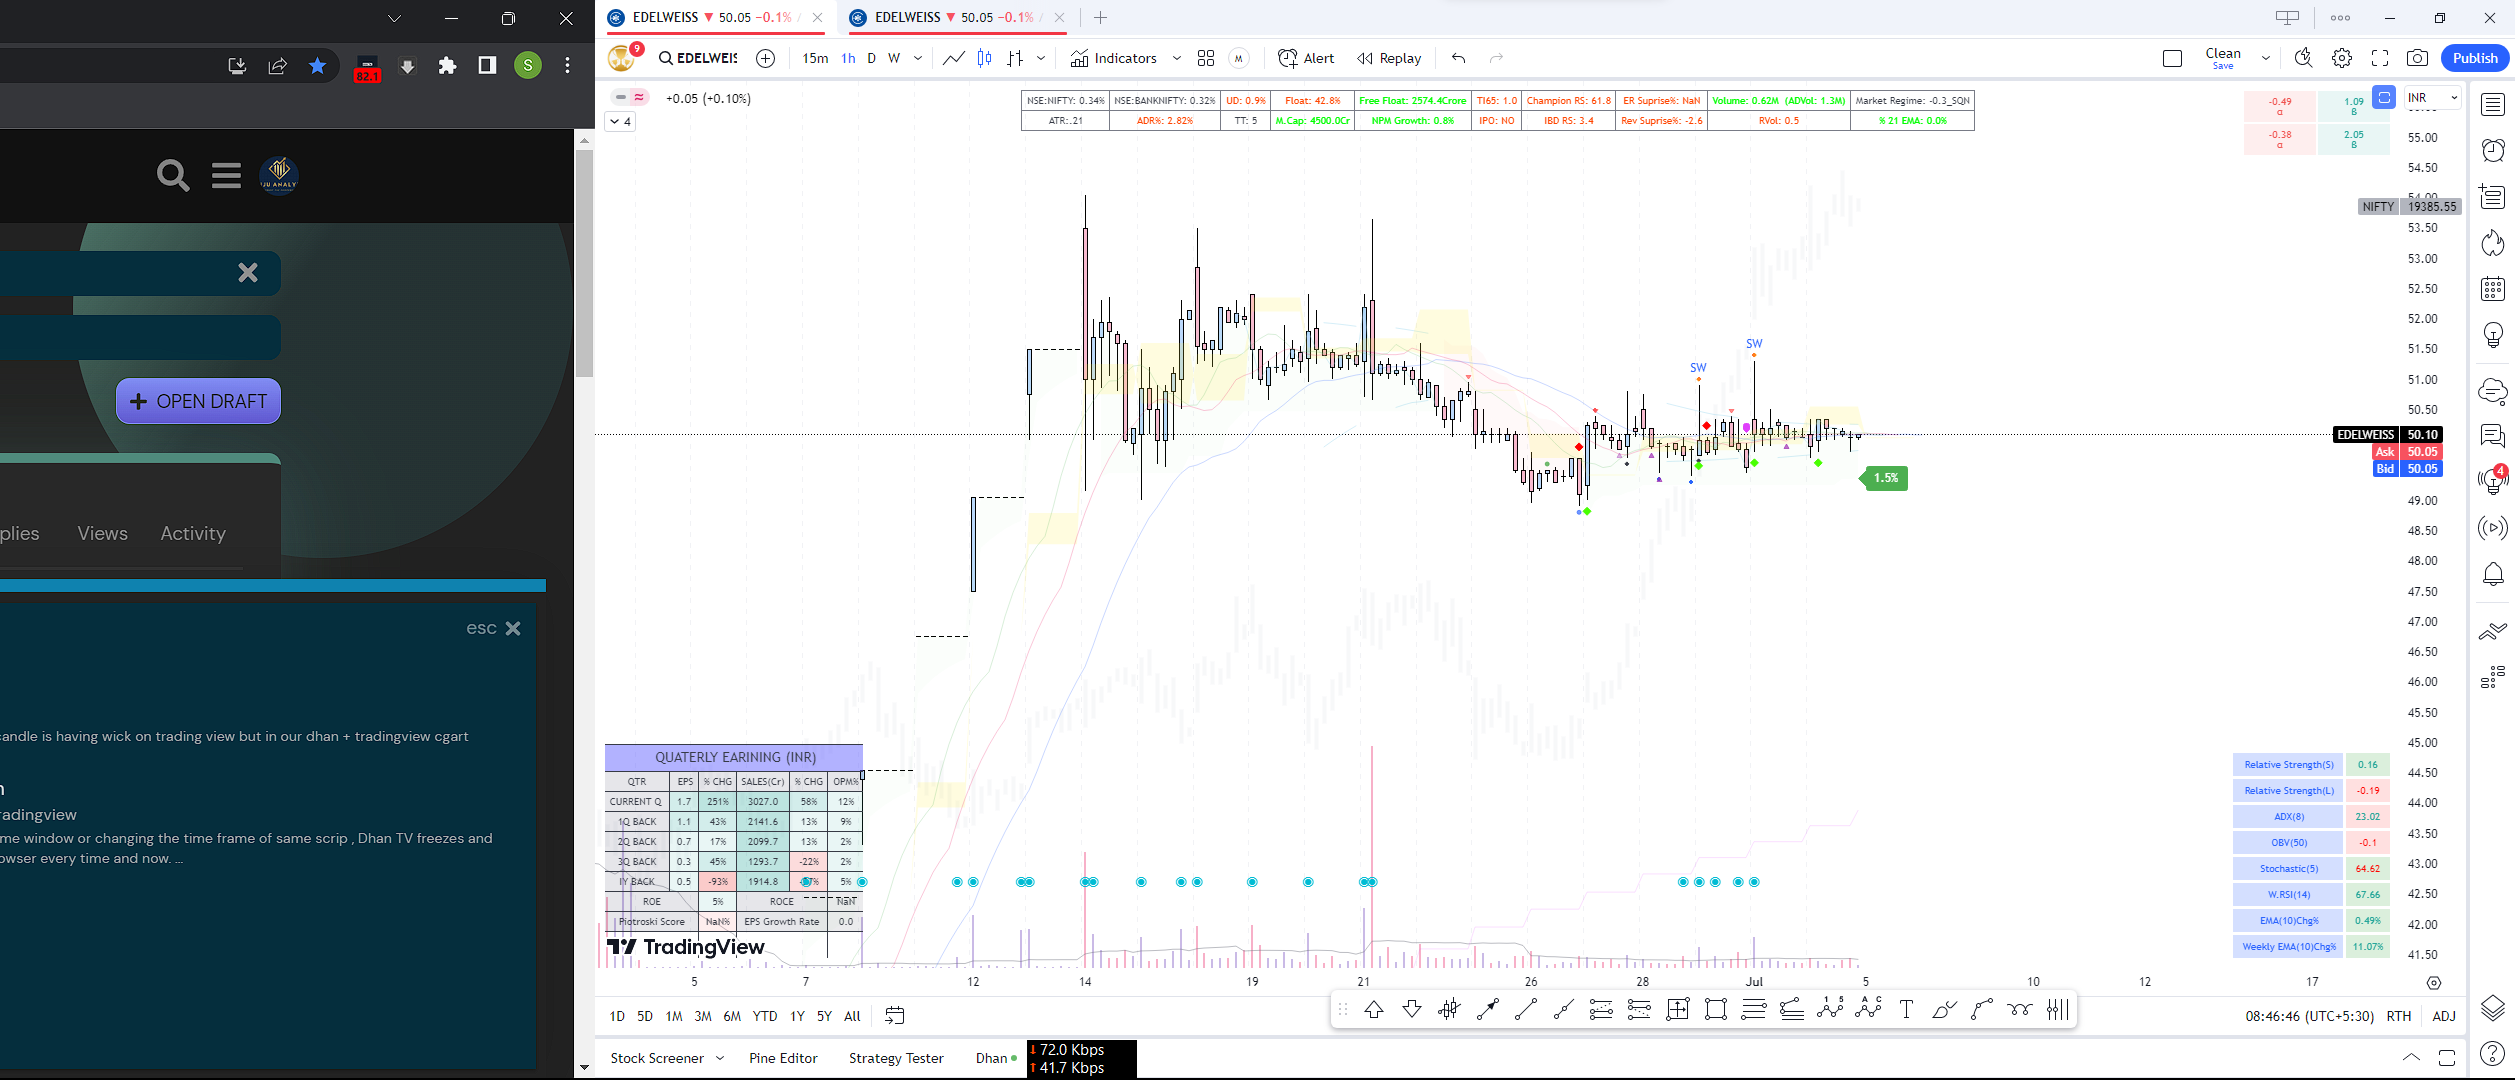Toggle the grey dash indicator pill
The width and height of the screenshot is (2515, 1080).
621,97
